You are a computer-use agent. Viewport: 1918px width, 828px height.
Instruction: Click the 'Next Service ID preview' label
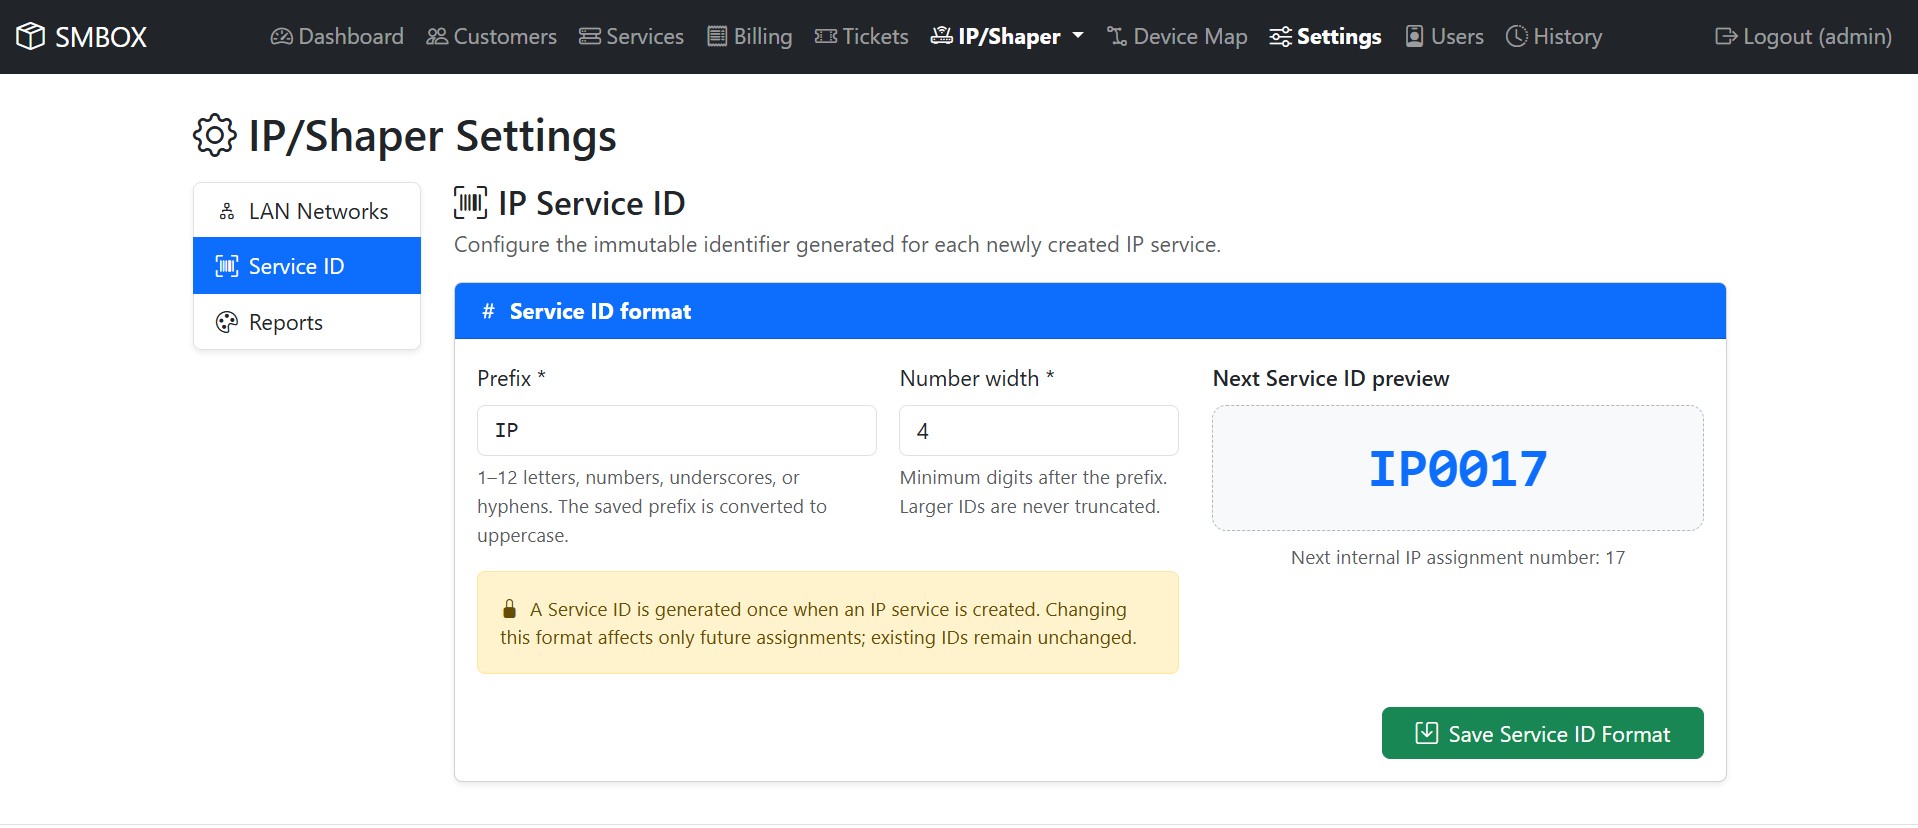click(x=1331, y=378)
